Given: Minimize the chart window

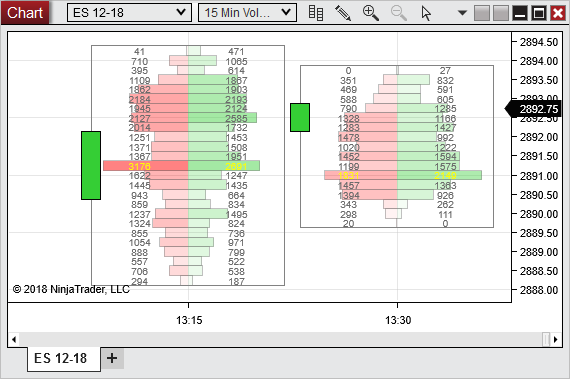Looking at the screenshot, I should (x=520, y=13).
